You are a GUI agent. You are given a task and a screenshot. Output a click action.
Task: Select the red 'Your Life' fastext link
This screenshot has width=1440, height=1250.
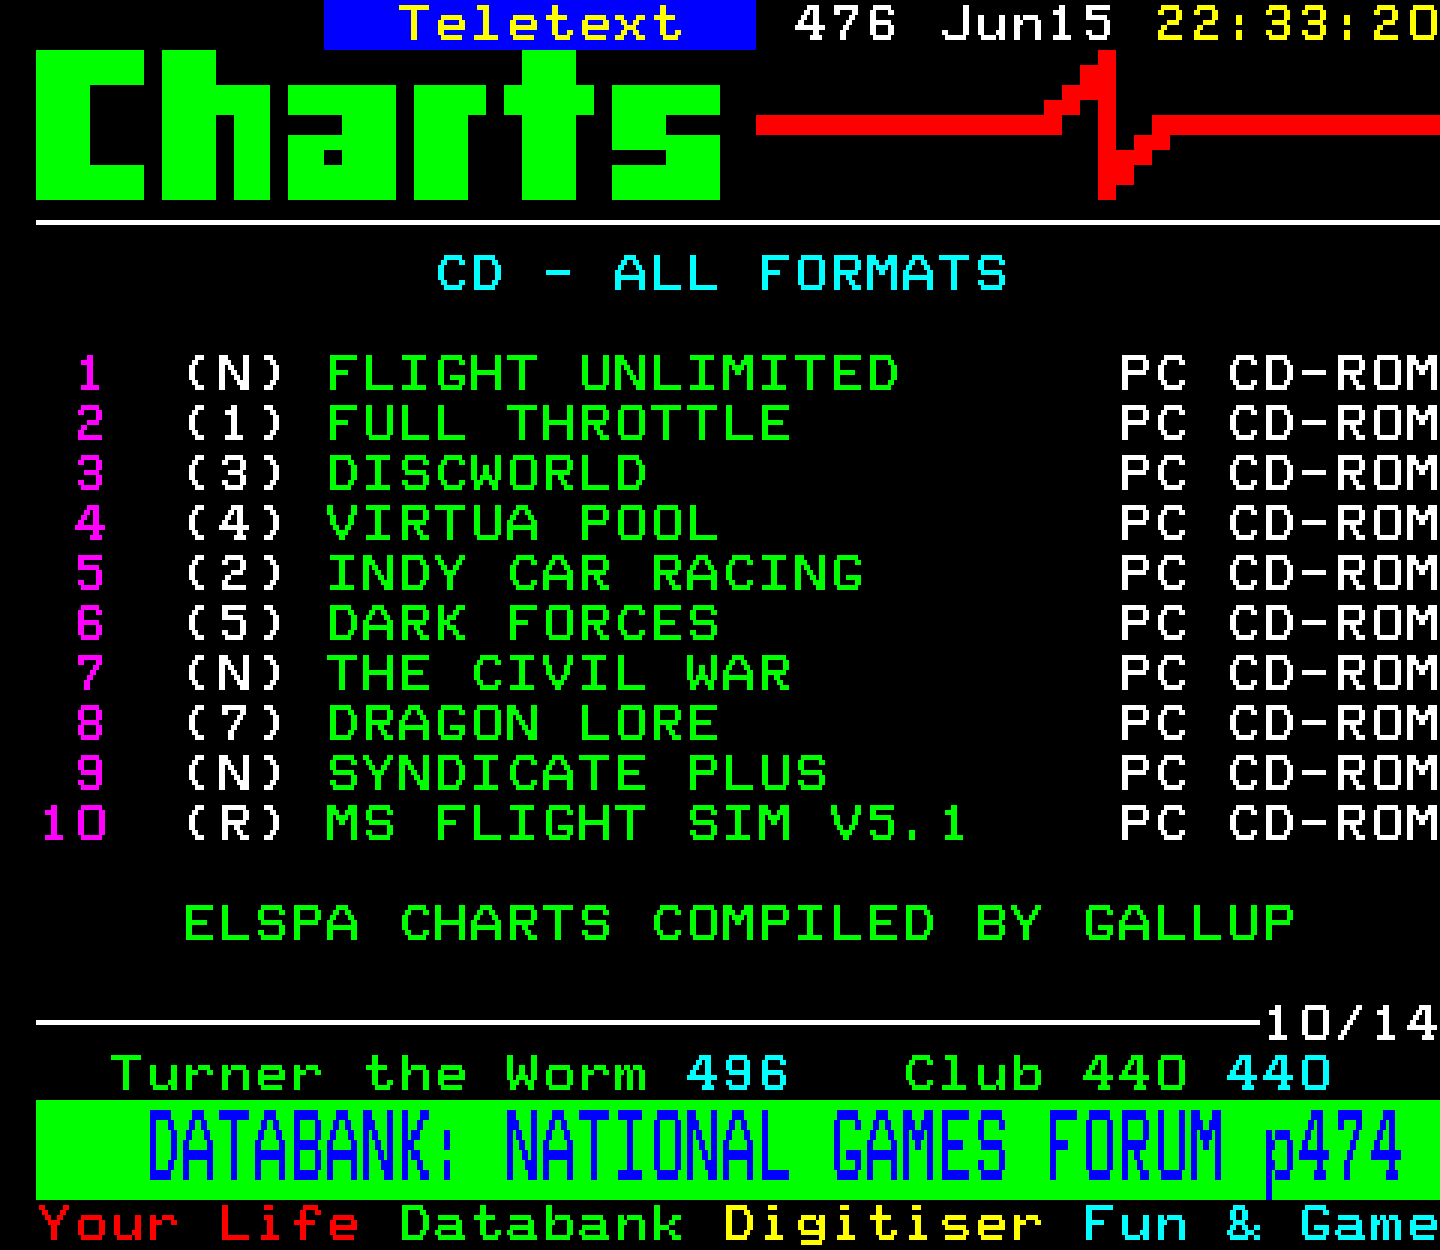198,1224
